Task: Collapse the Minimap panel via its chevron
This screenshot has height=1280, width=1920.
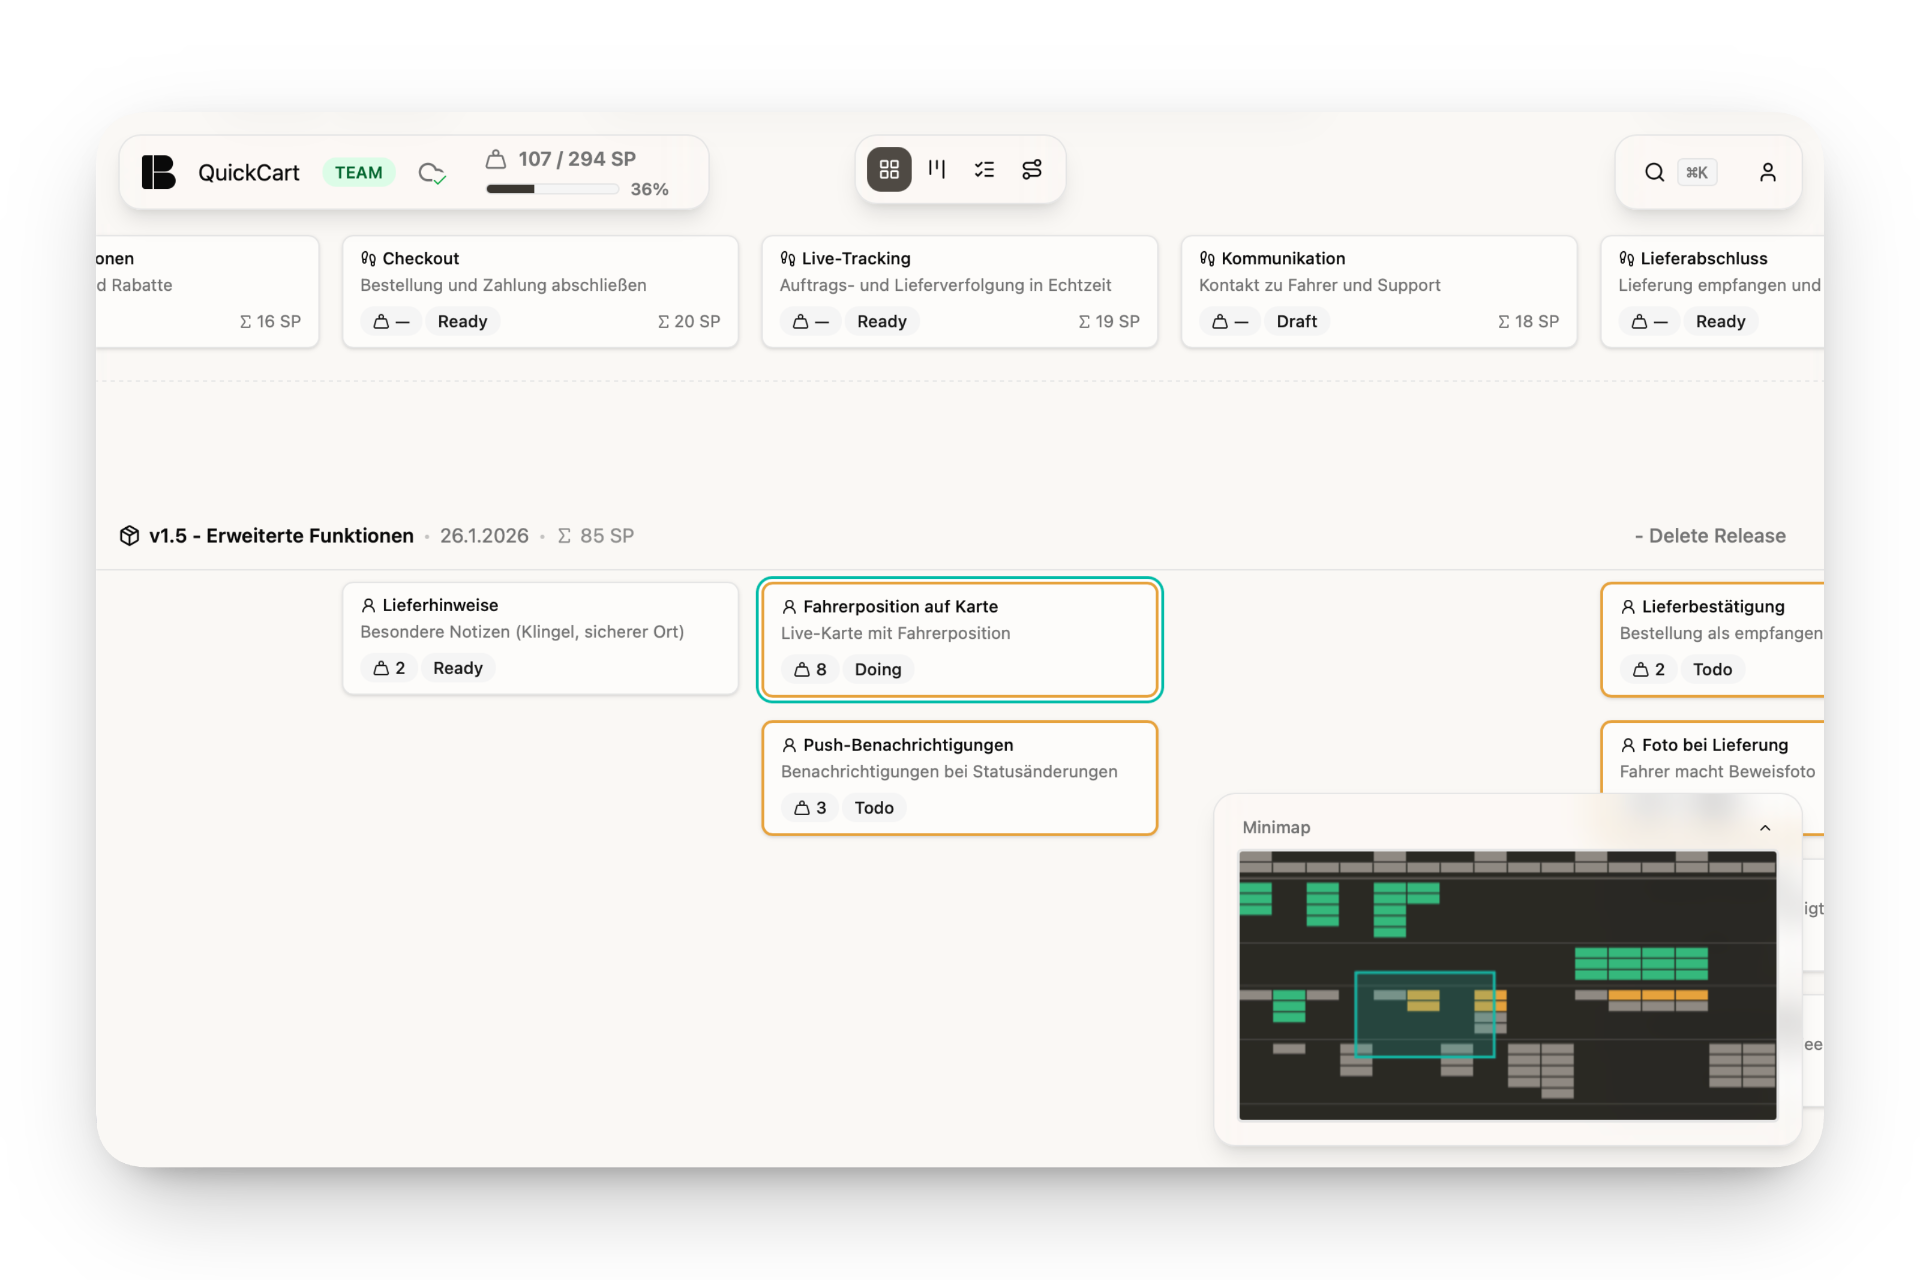Action: 1765,827
